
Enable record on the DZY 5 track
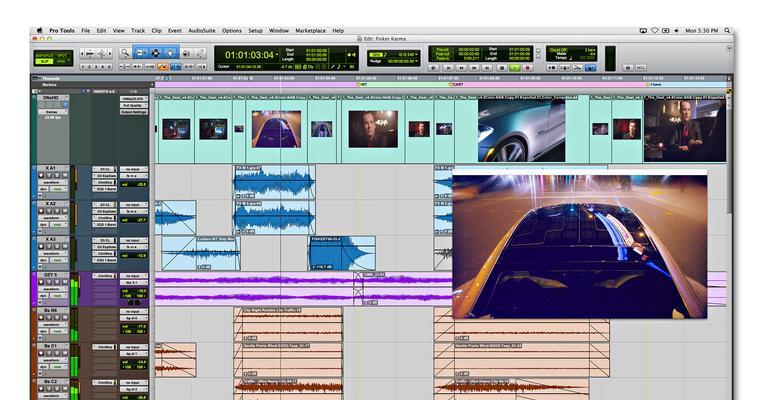[41, 282]
